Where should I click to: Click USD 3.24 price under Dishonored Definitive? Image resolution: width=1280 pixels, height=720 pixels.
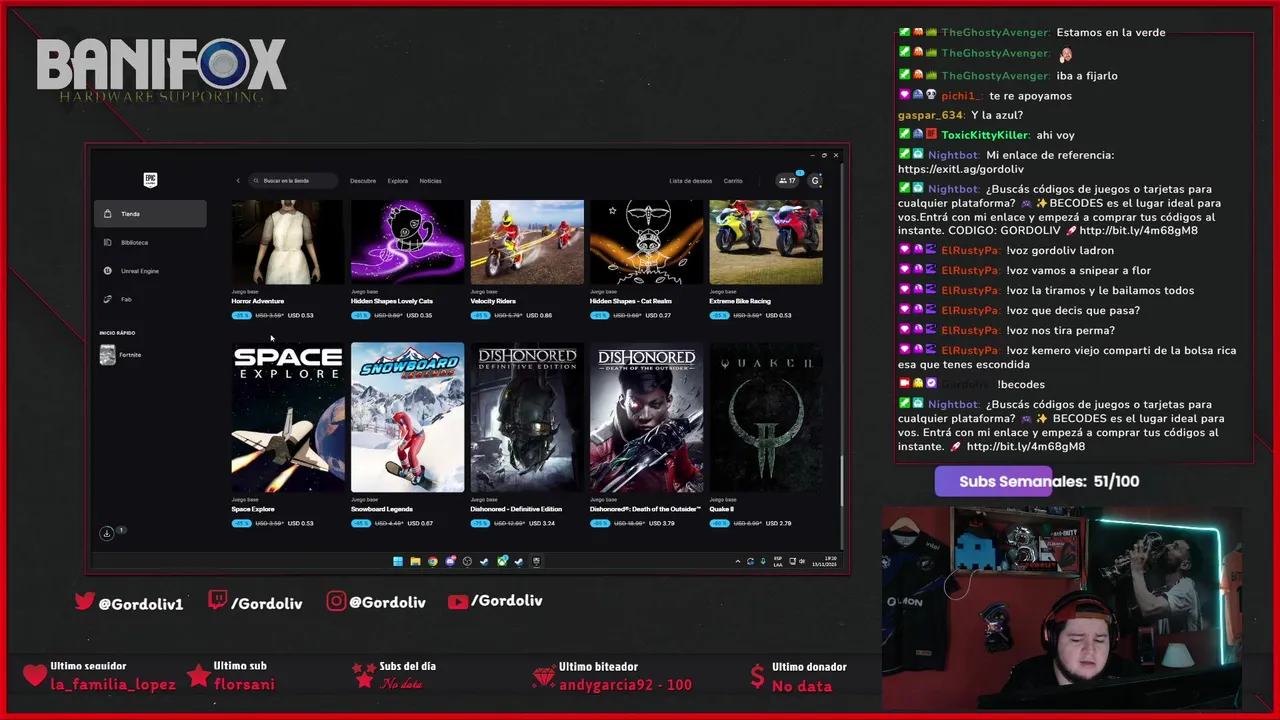coord(542,523)
